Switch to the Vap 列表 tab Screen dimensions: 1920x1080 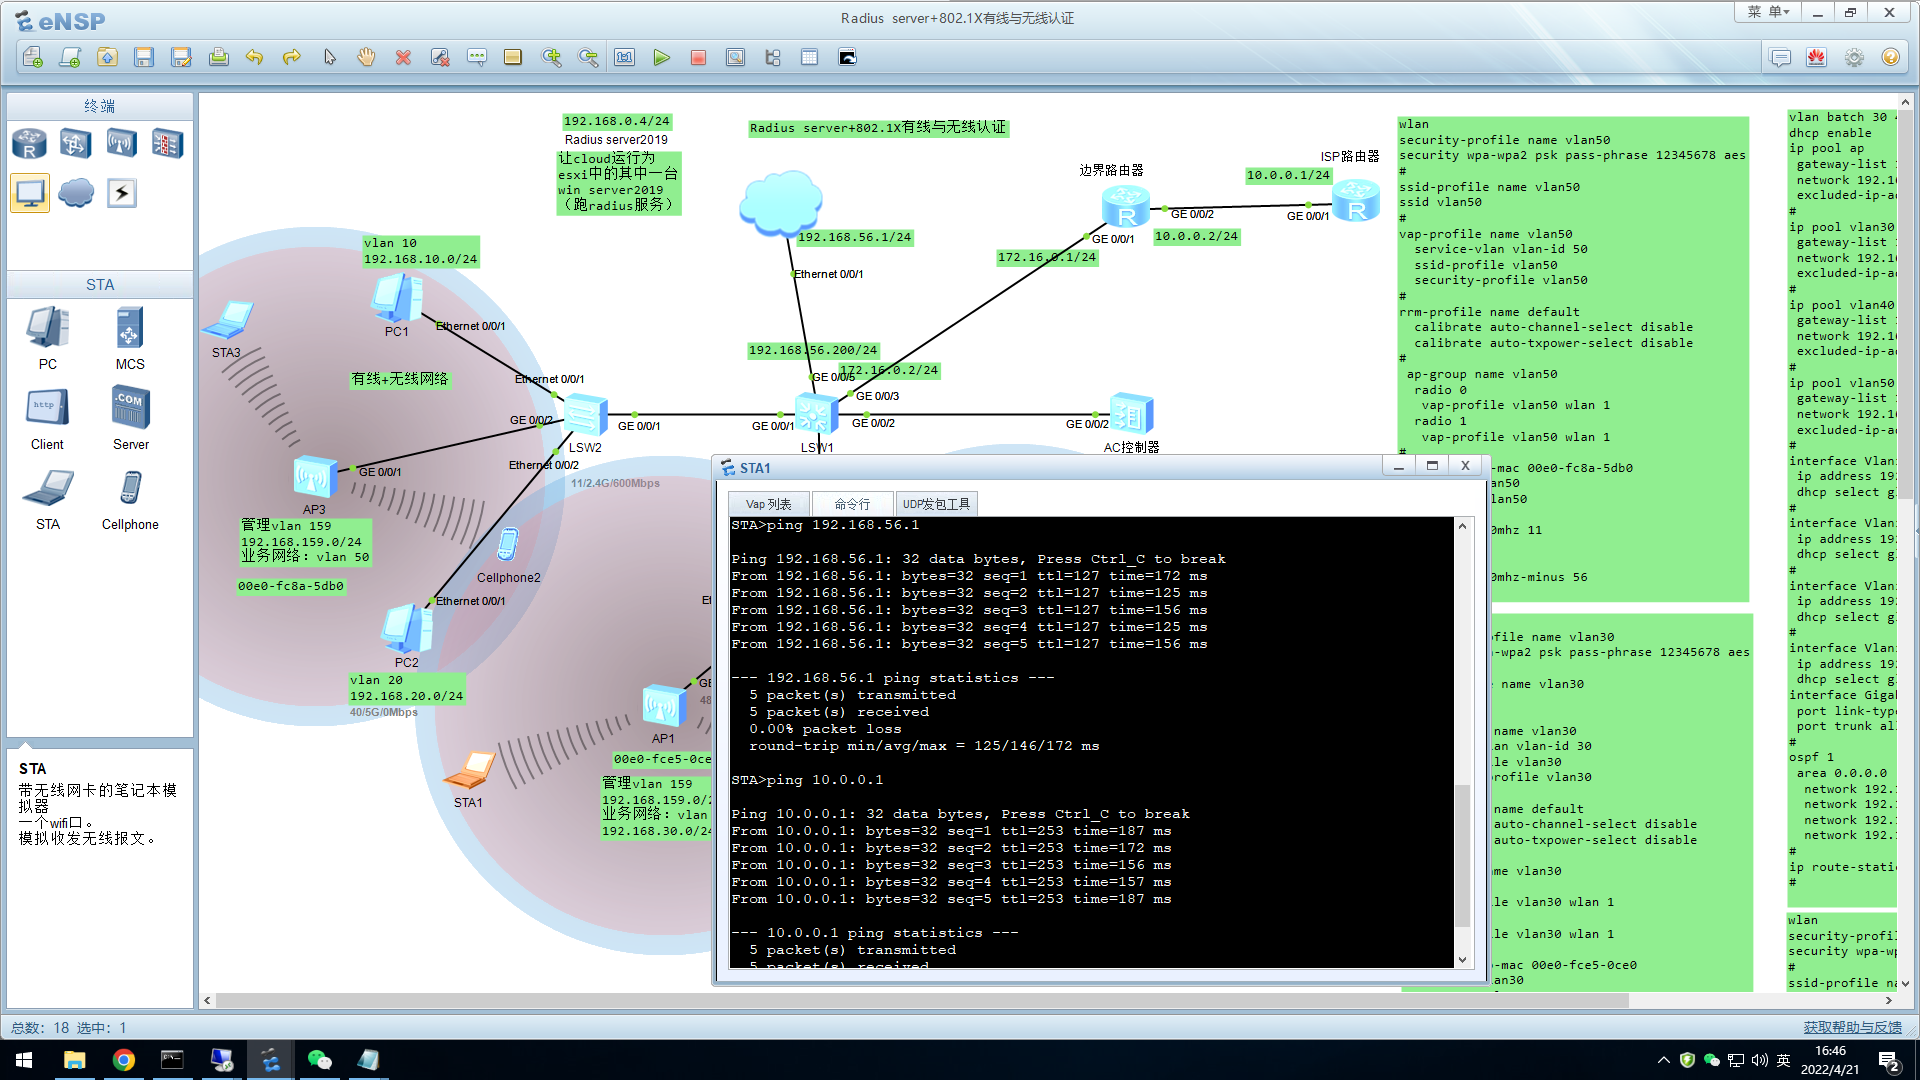click(768, 505)
